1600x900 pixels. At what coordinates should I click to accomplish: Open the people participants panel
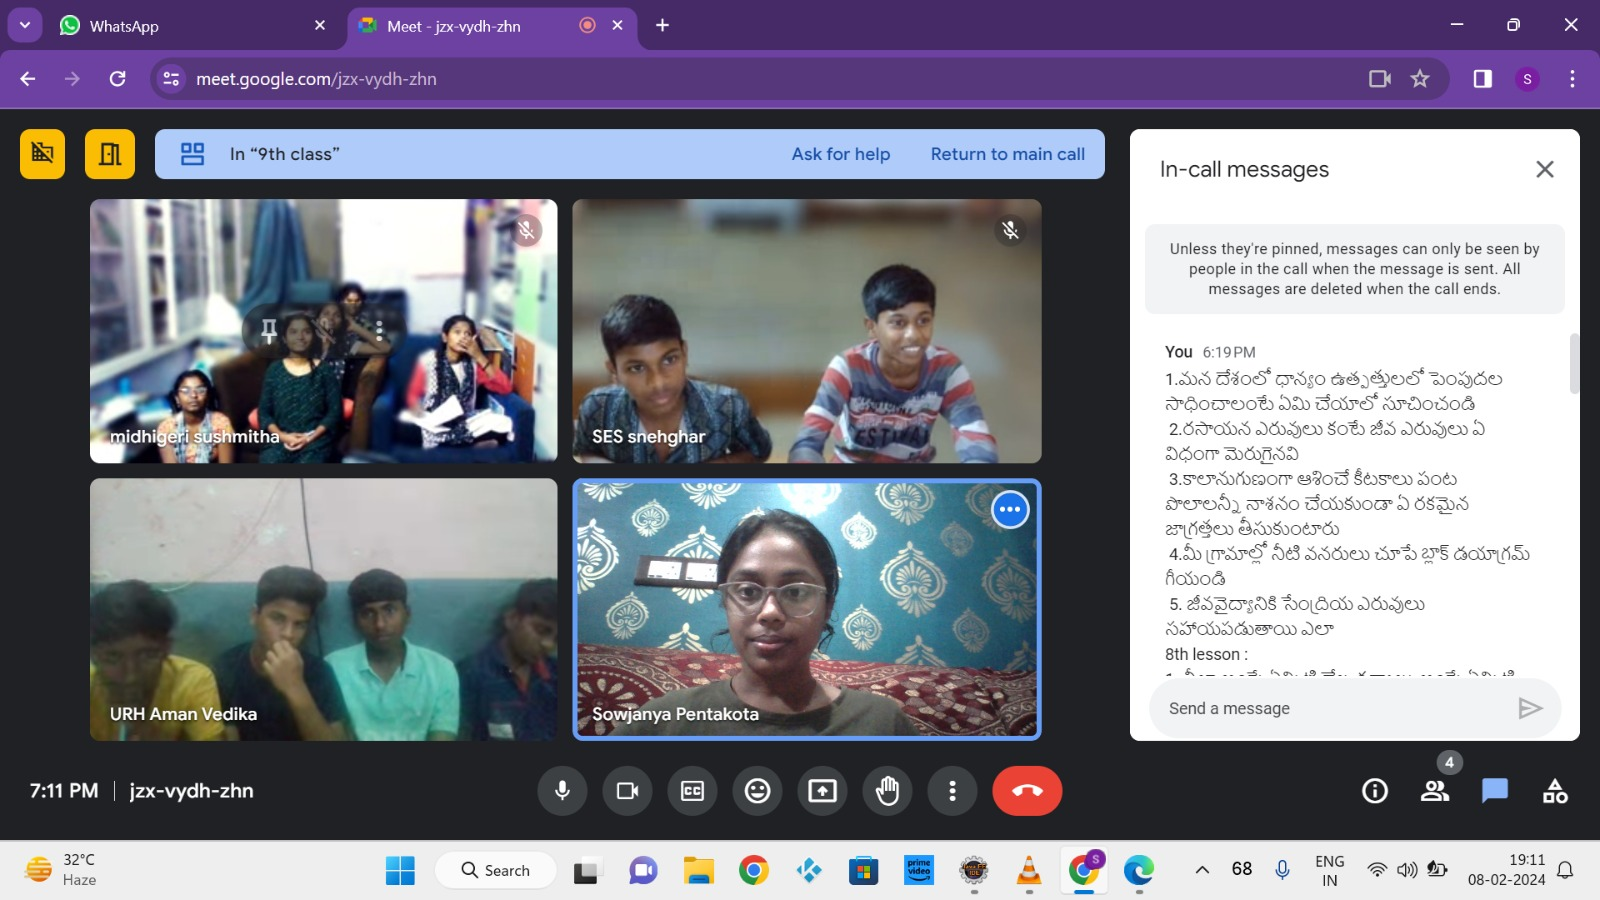click(1435, 791)
